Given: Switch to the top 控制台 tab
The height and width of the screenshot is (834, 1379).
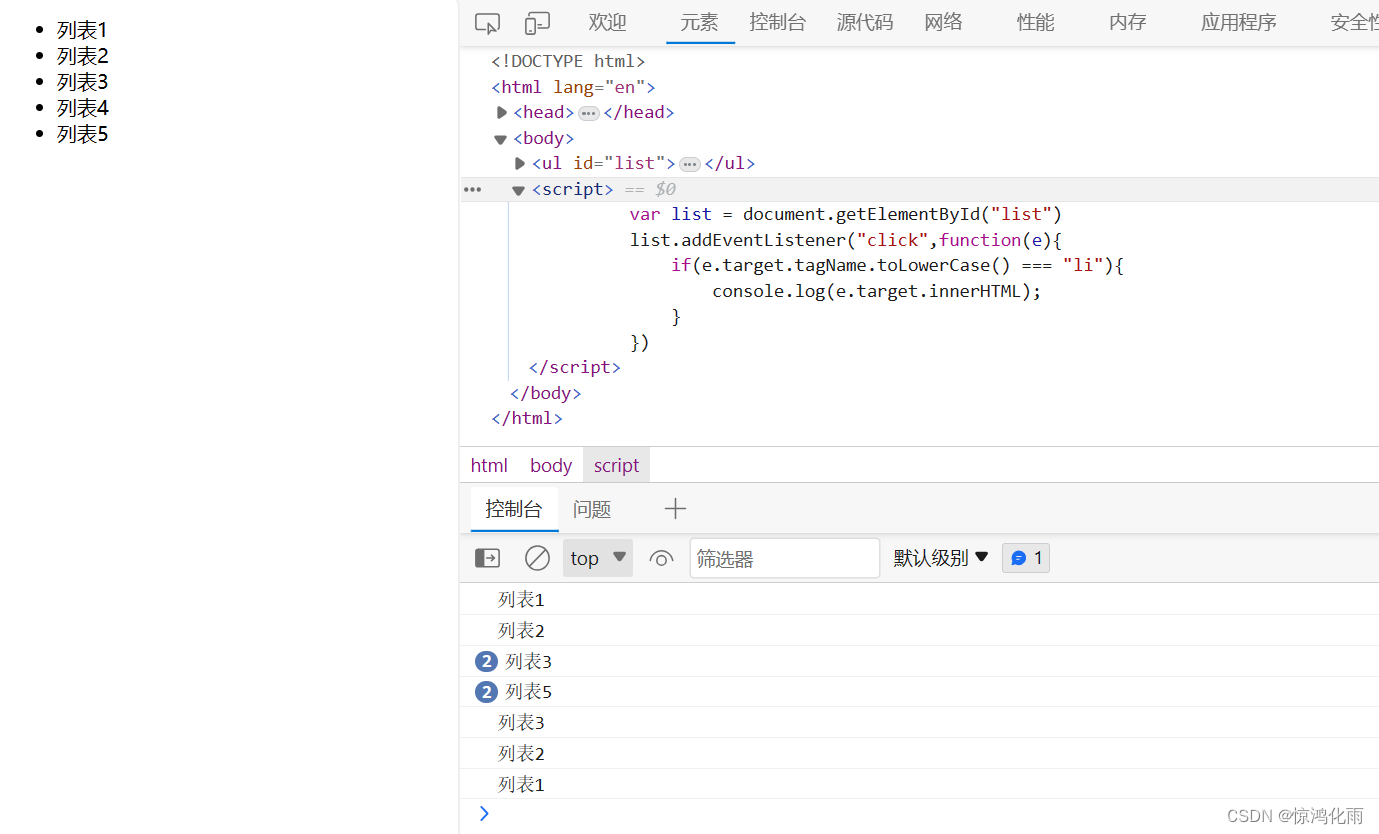Looking at the screenshot, I should 777,22.
